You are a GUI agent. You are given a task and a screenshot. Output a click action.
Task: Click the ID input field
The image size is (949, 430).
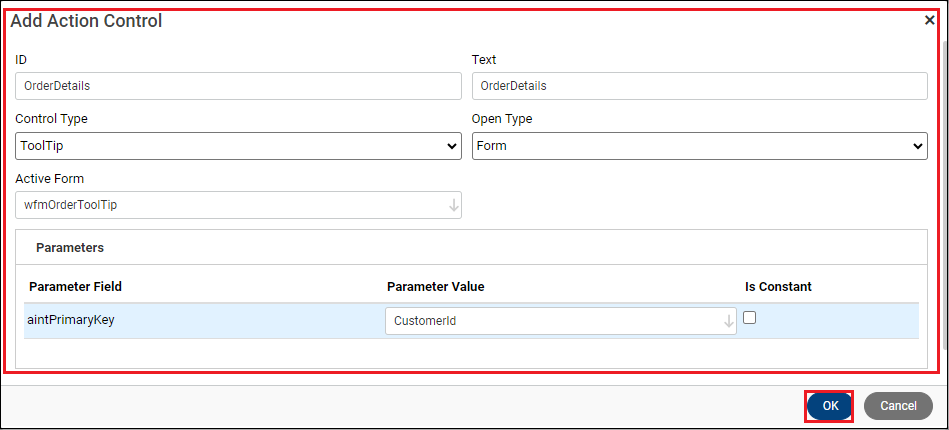(x=238, y=86)
